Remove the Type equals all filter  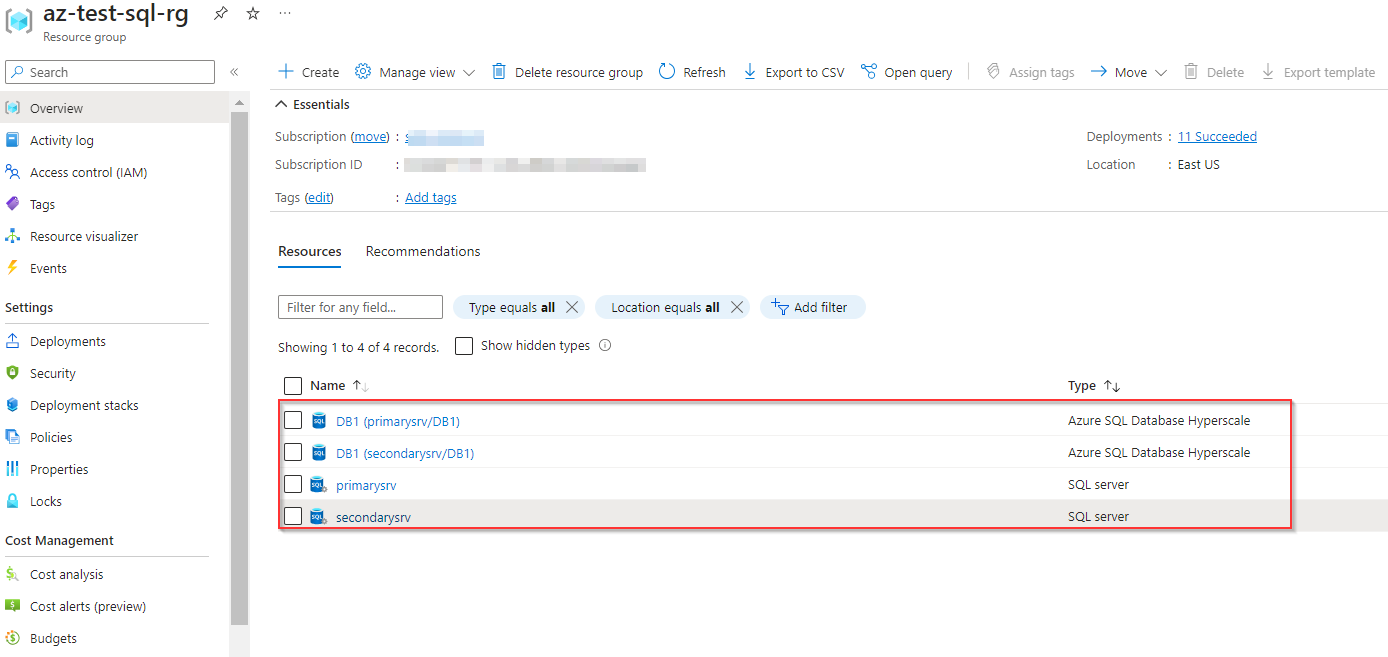click(x=572, y=307)
